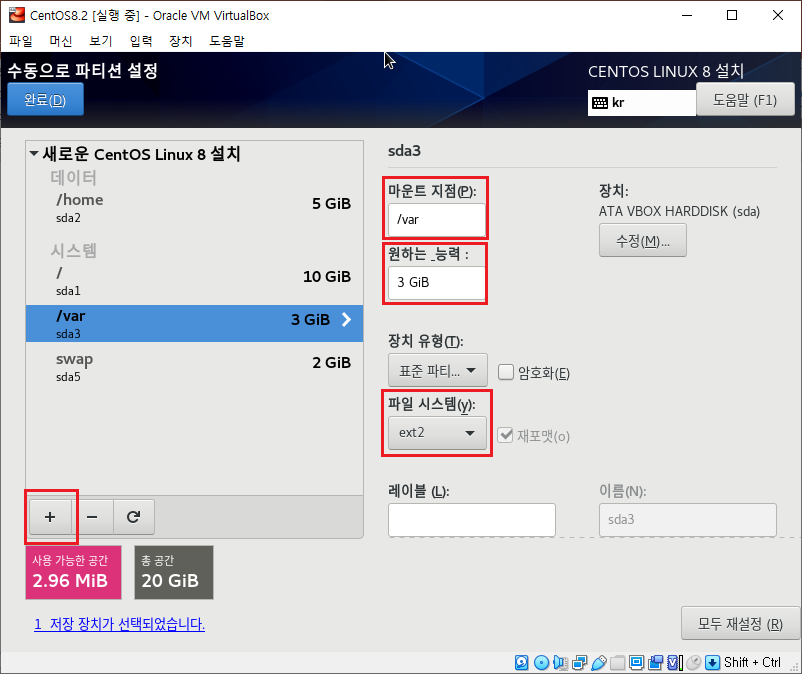Toggle the 재포맷 reformat checkbox
This screenshot has height=674, width=802.
coord(505,435)
